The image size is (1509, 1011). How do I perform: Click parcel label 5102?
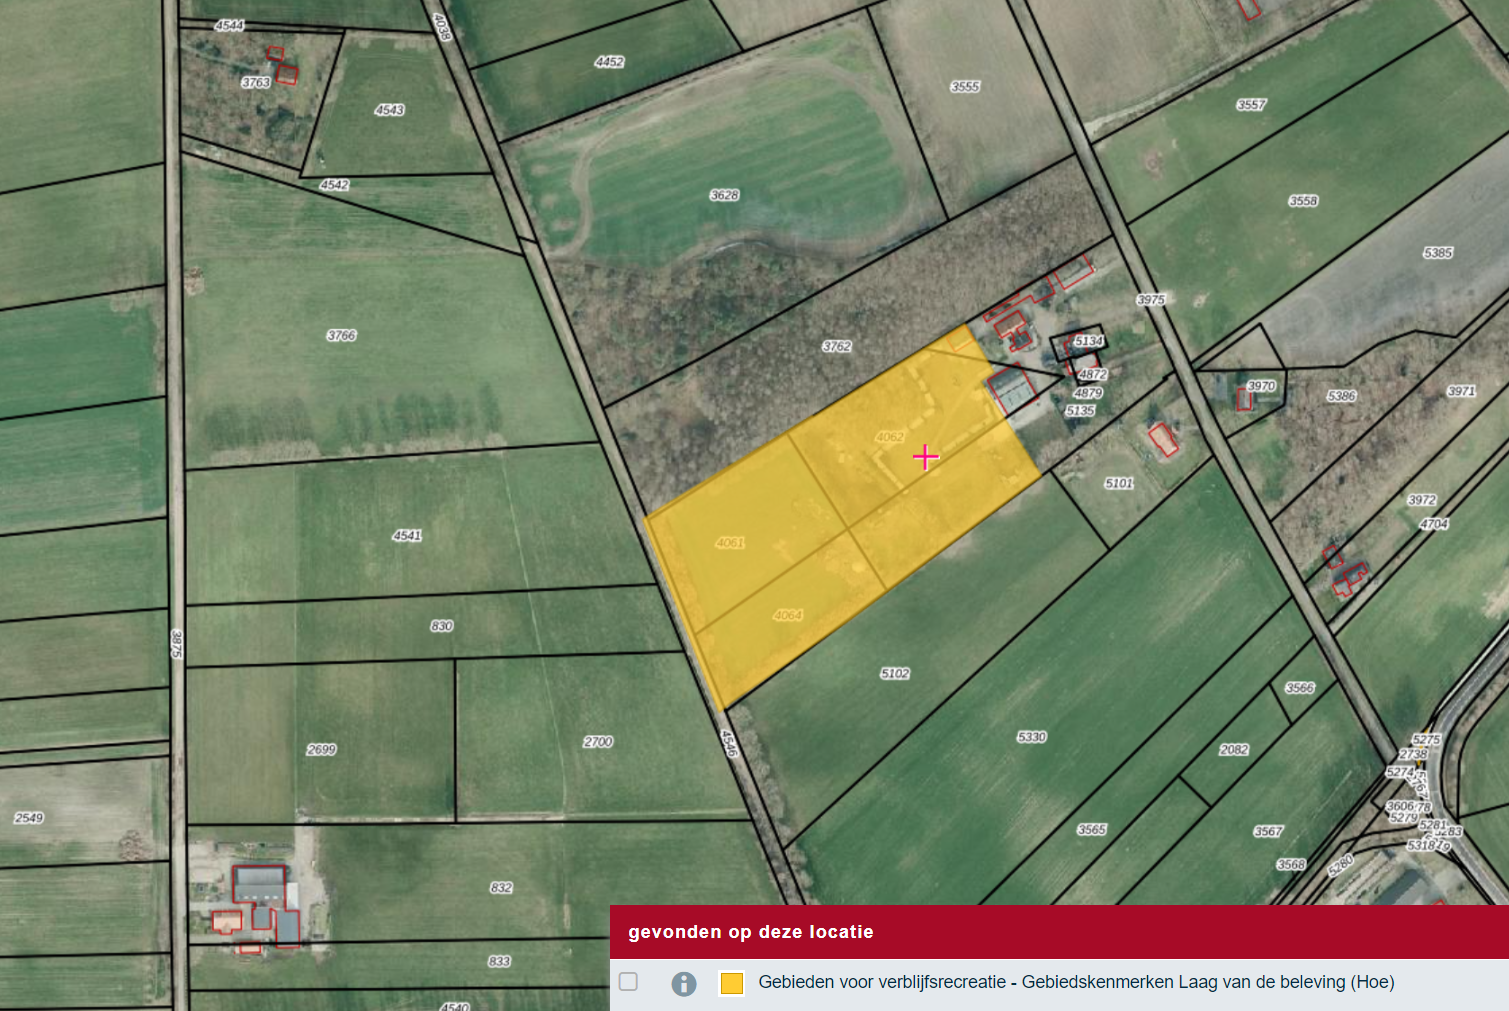[x=895, y=673]
